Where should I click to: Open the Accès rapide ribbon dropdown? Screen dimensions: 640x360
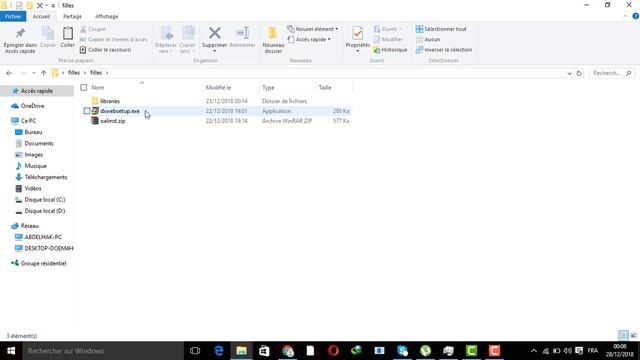pyautogui.click(x=309, y=40)
